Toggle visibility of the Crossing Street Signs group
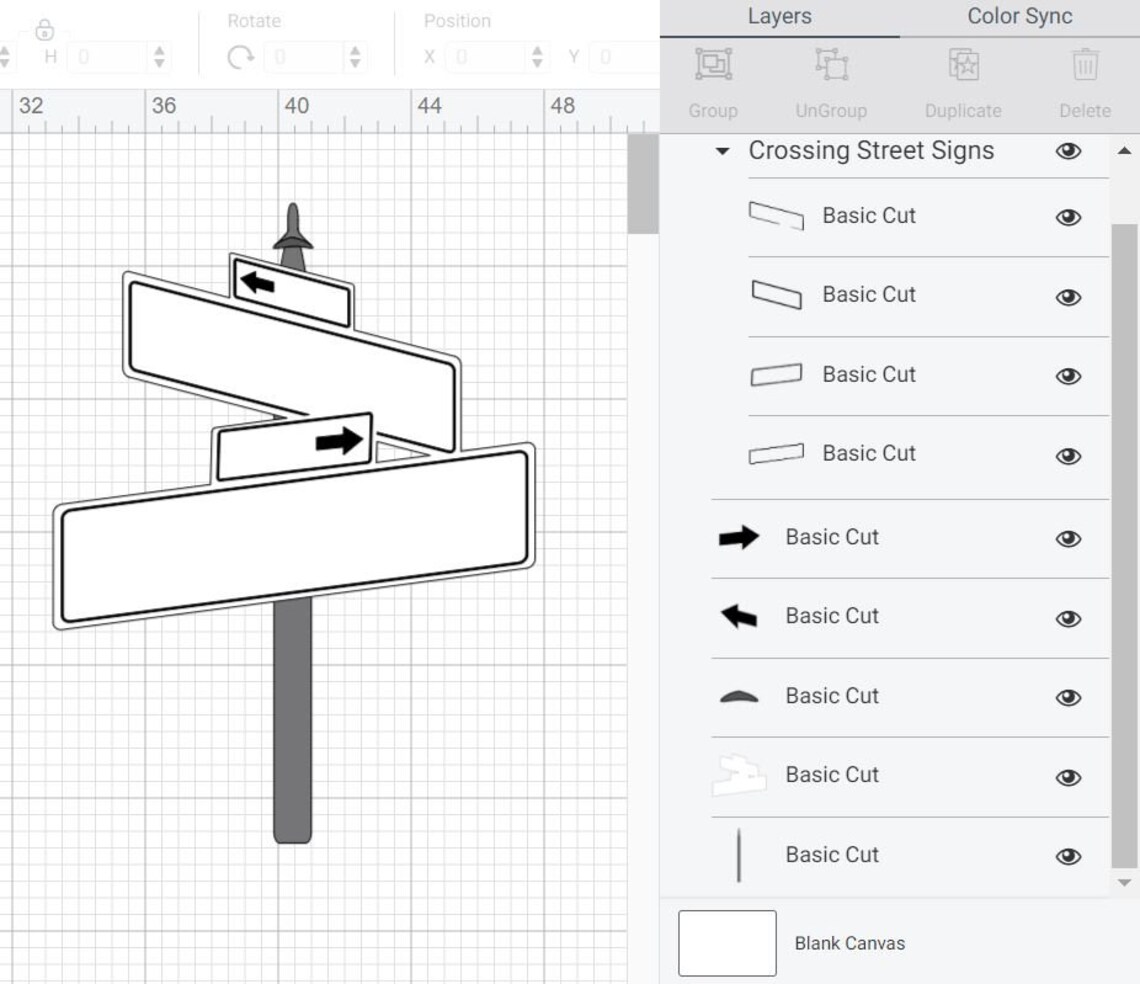This screenshot has width=1140, height=984. (1068, 151)
